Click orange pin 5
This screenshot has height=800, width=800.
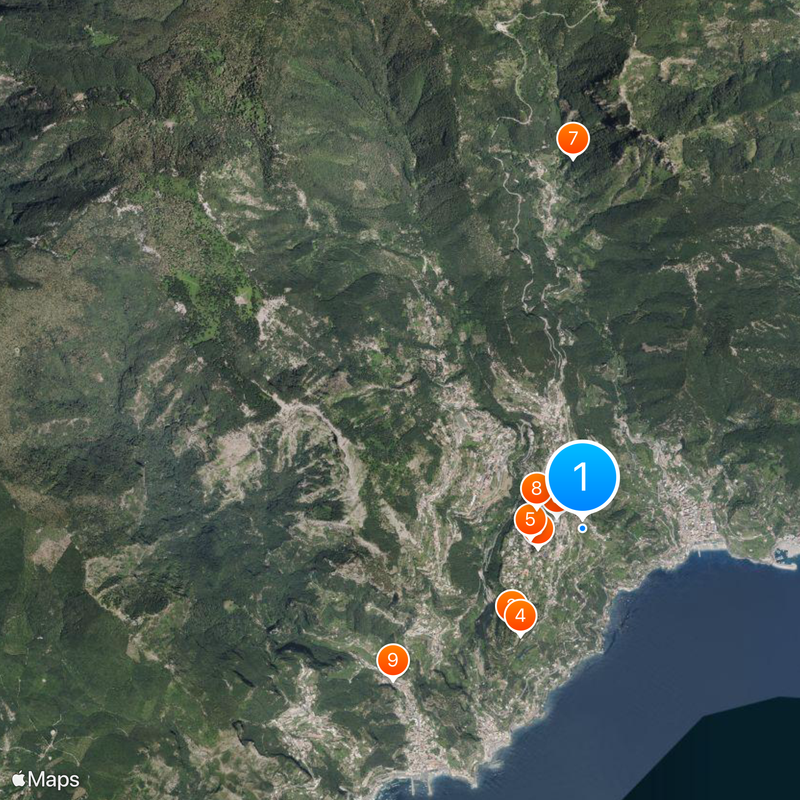pyautogui.click(x=530, y=518)
